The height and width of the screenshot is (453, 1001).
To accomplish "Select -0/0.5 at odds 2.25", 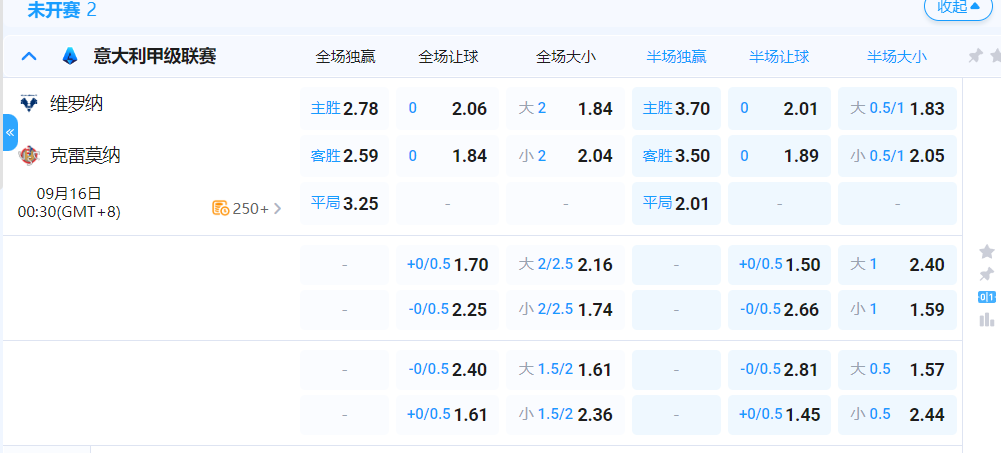I will pos(448,309).
